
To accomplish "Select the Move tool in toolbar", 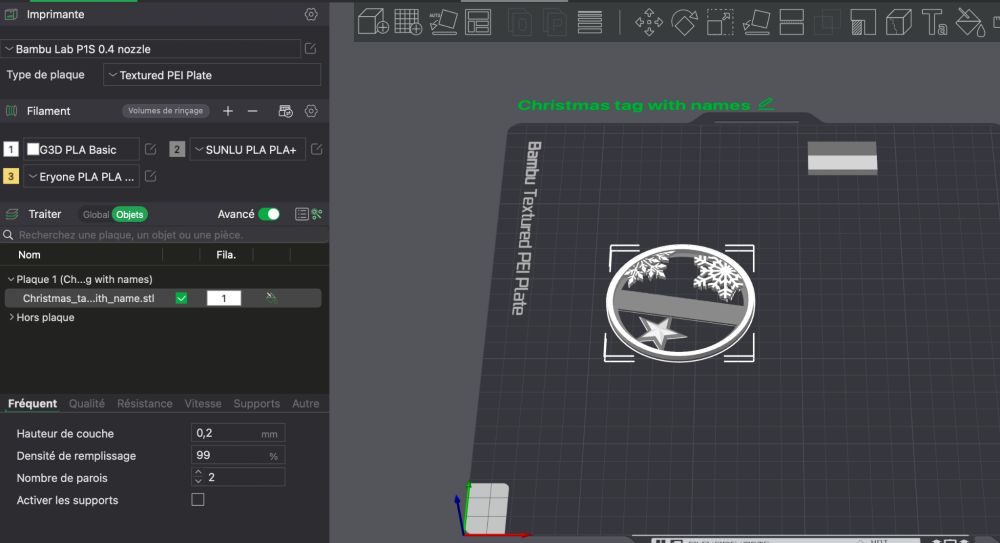I will (x=649, y=22).
